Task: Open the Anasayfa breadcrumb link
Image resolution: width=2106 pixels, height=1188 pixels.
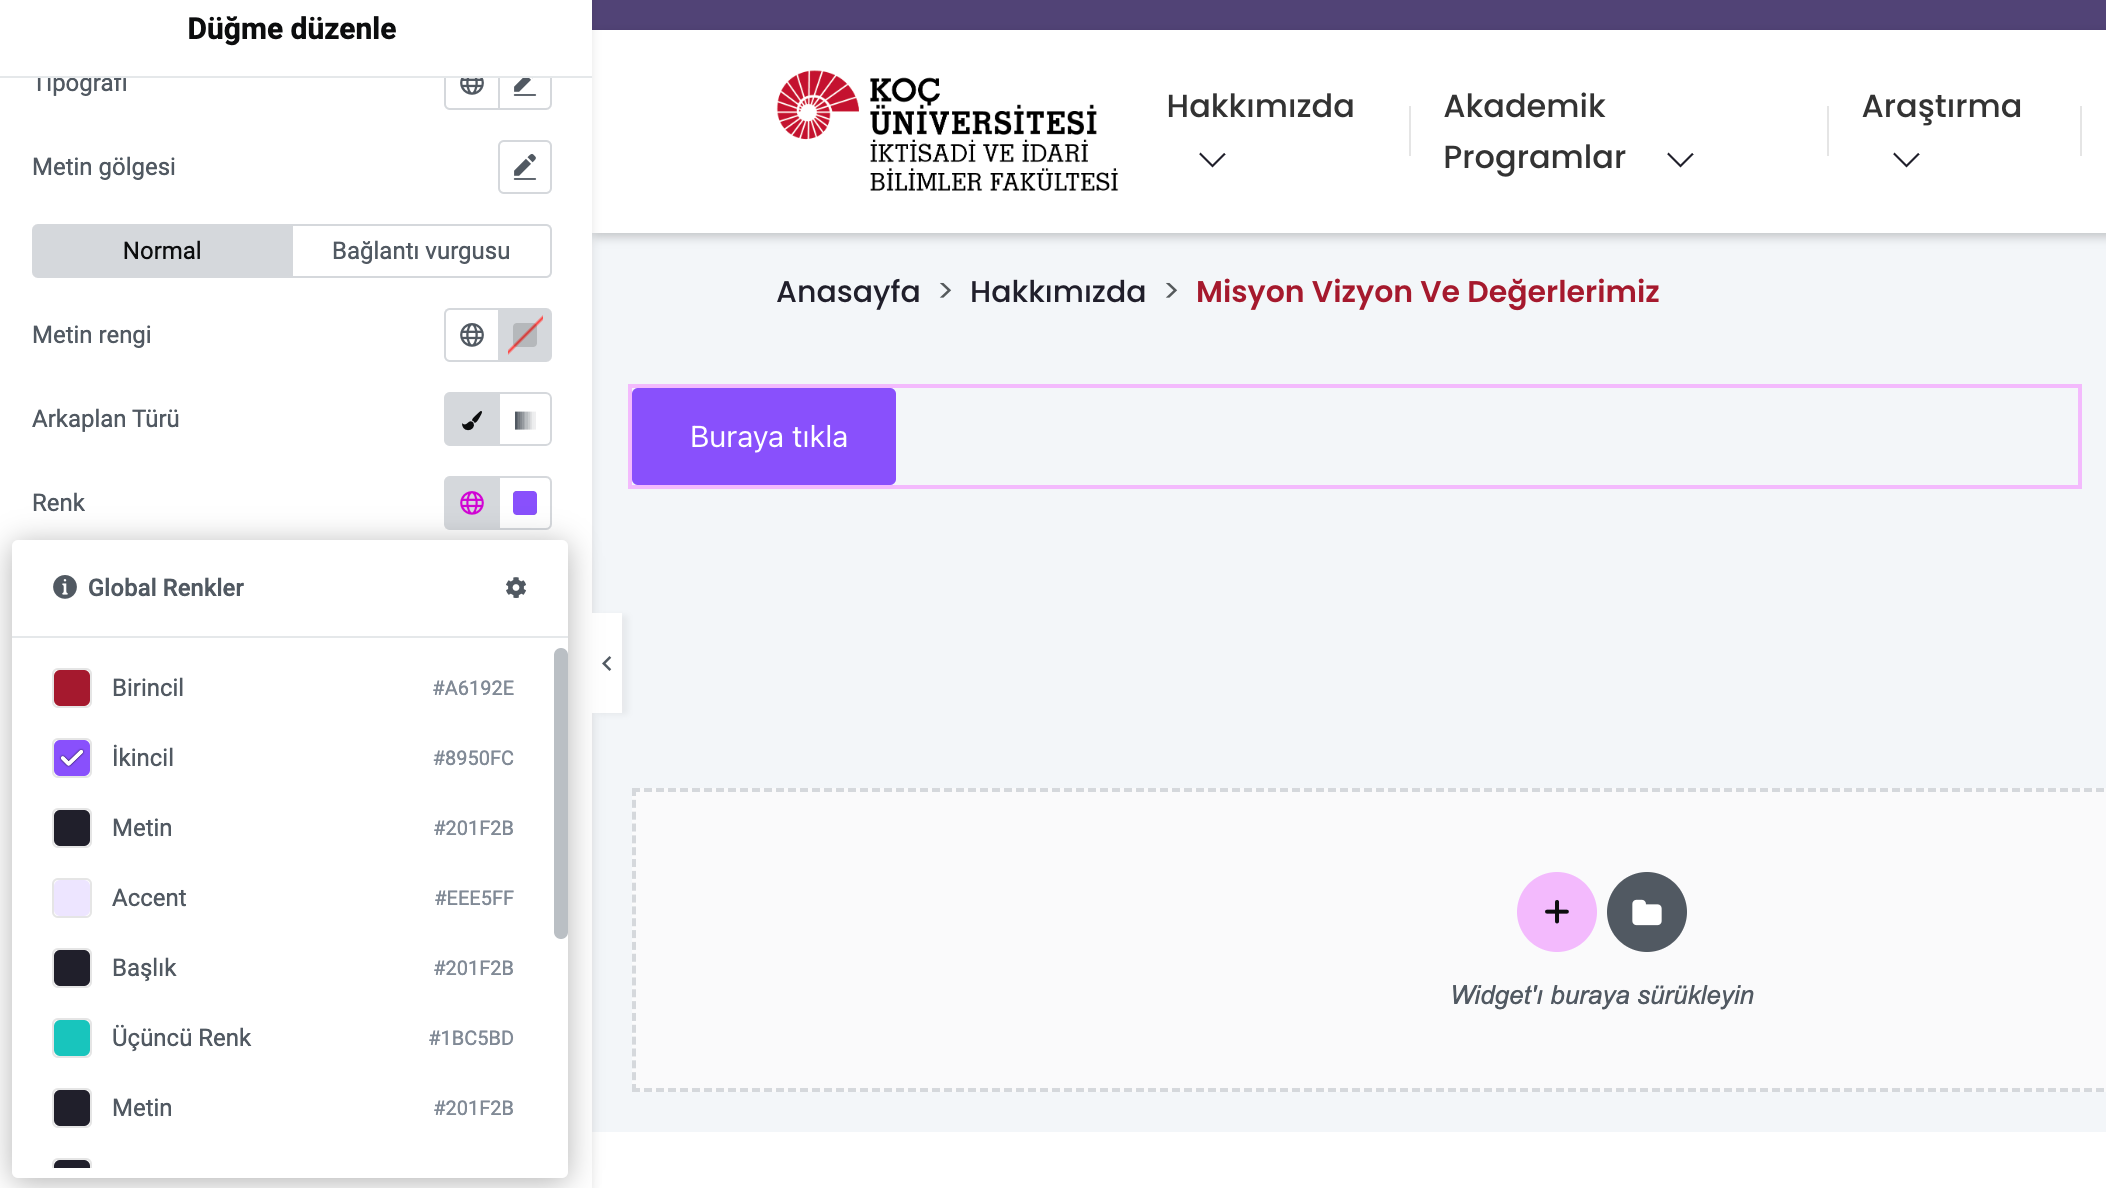Action: (x=848, y=292)
